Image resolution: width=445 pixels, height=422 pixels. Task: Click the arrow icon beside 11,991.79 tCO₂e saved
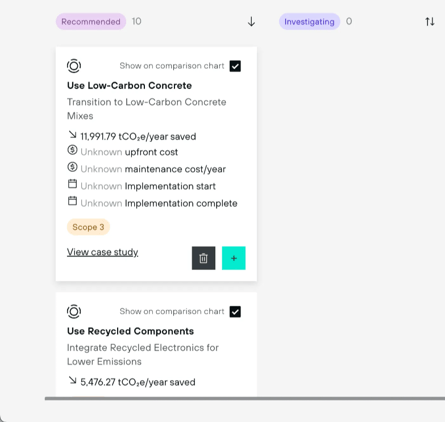click(x=72, y=135)
